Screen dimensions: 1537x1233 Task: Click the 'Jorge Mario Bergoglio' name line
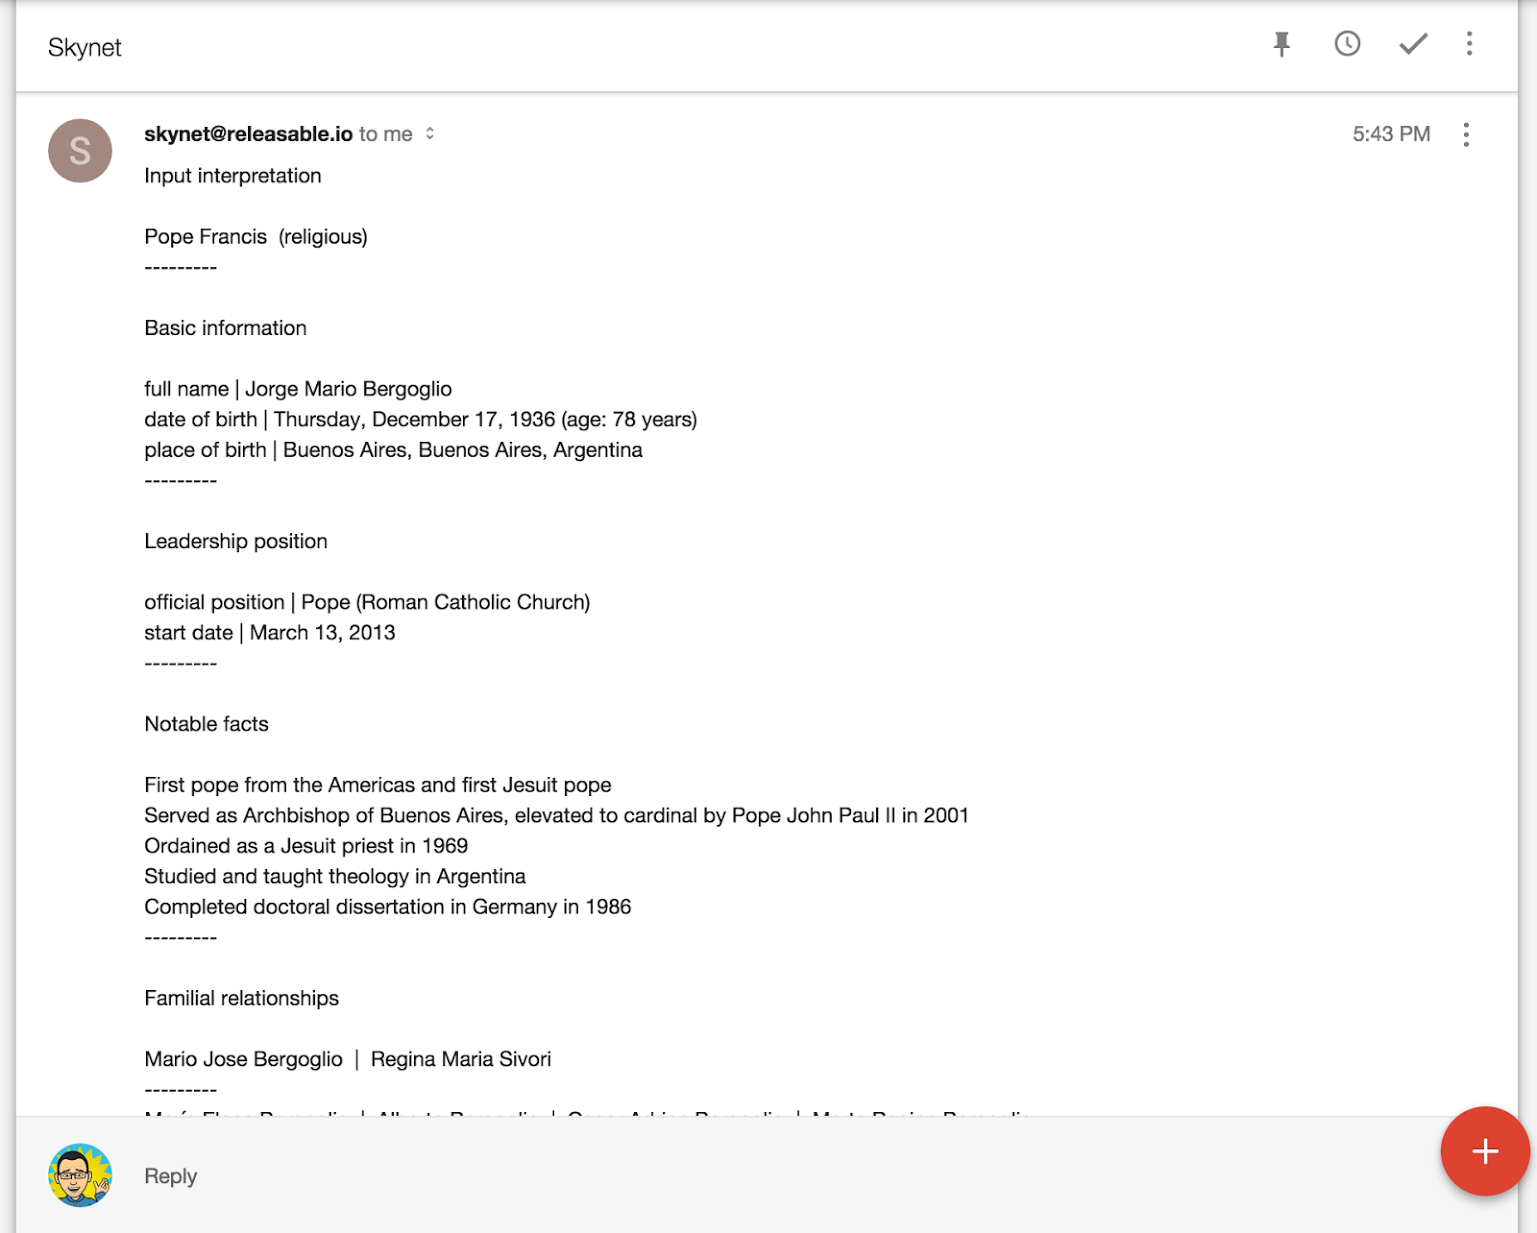298,389
